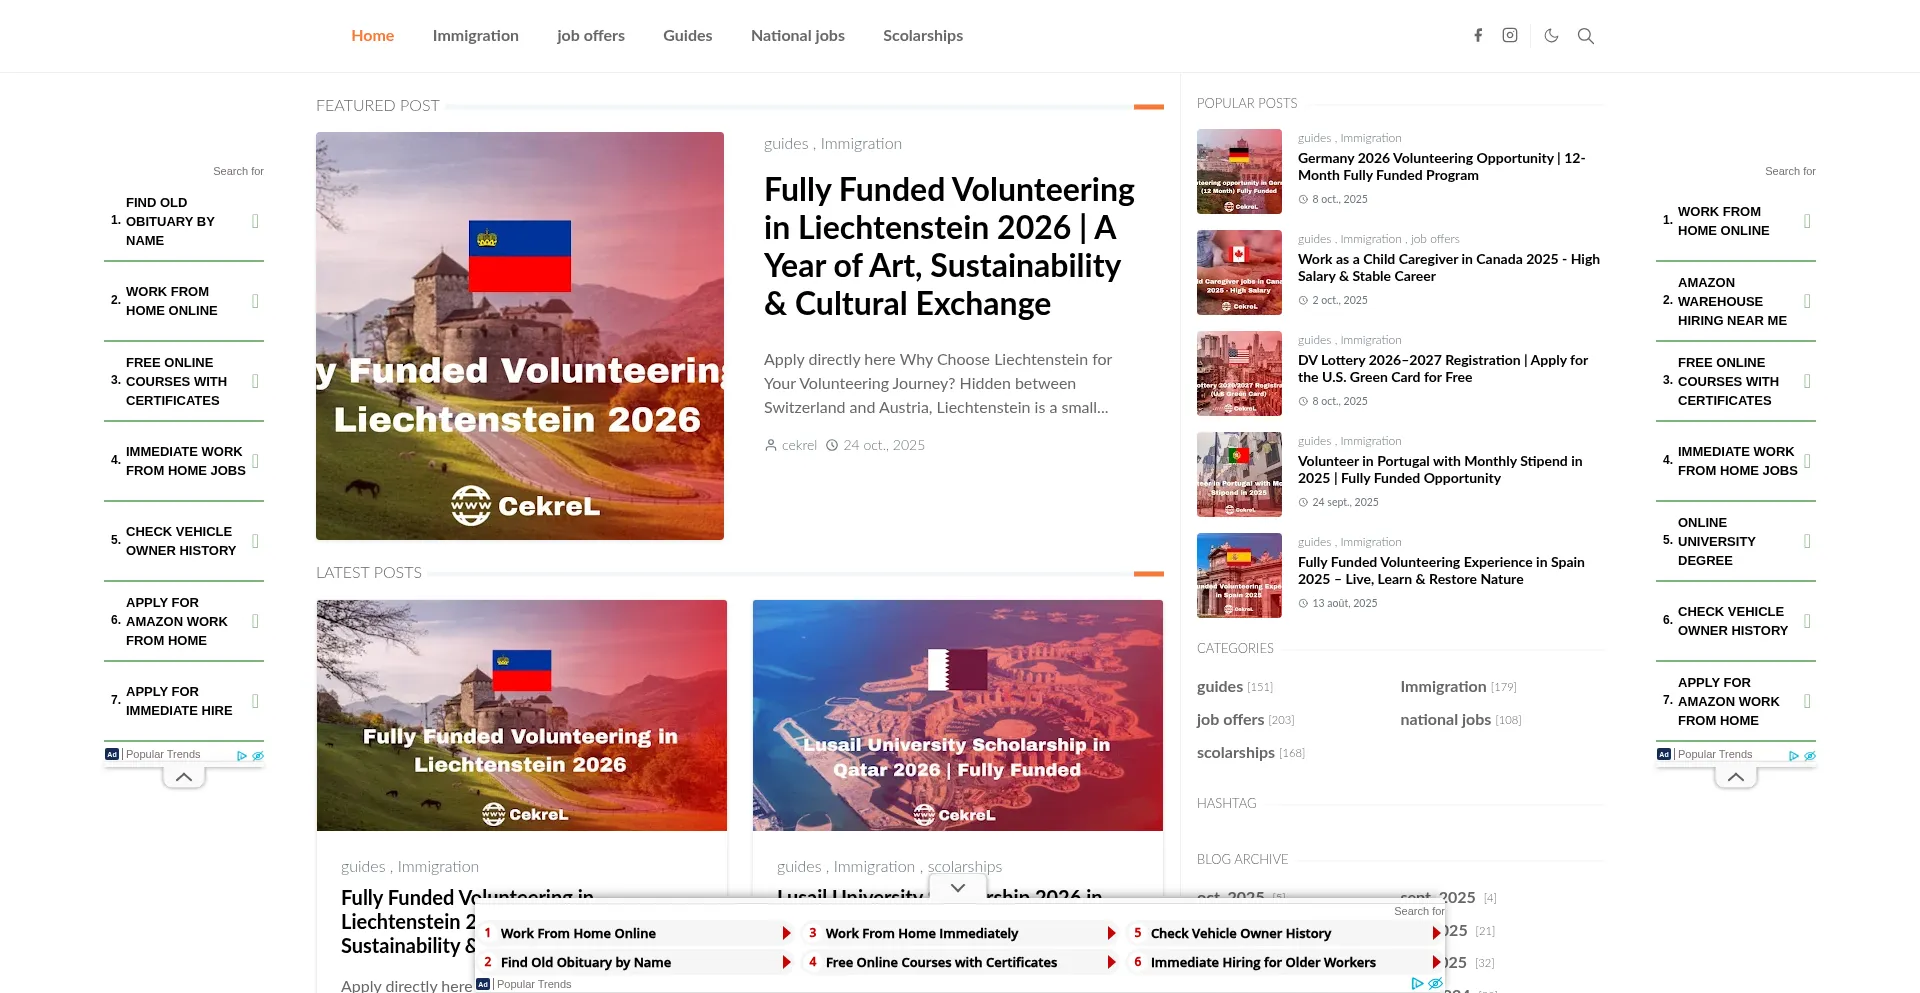
Task: Open the Guides nav item
Action: click(688, 36)
